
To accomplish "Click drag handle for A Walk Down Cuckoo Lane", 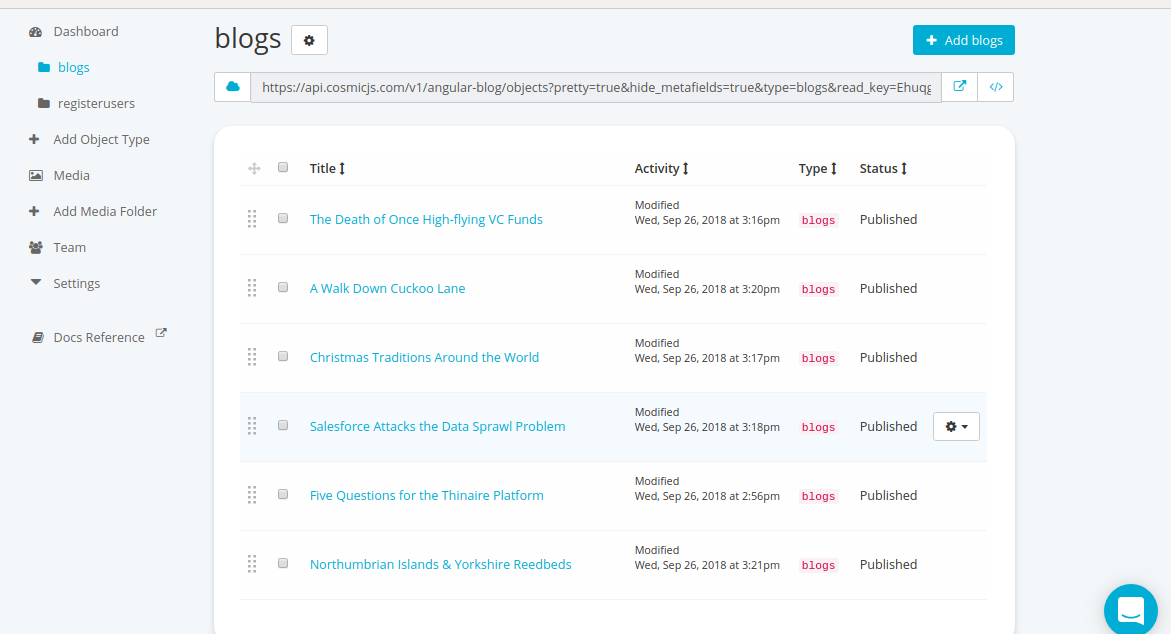I will 252,288.
